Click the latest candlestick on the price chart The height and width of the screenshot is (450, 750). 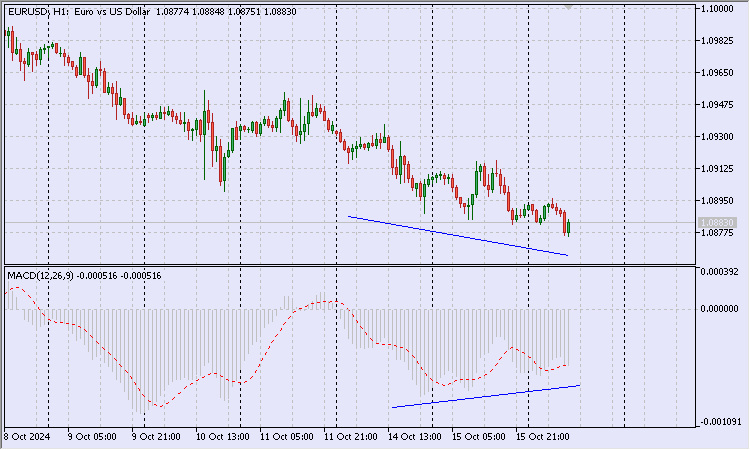click(x=568, y=228)
